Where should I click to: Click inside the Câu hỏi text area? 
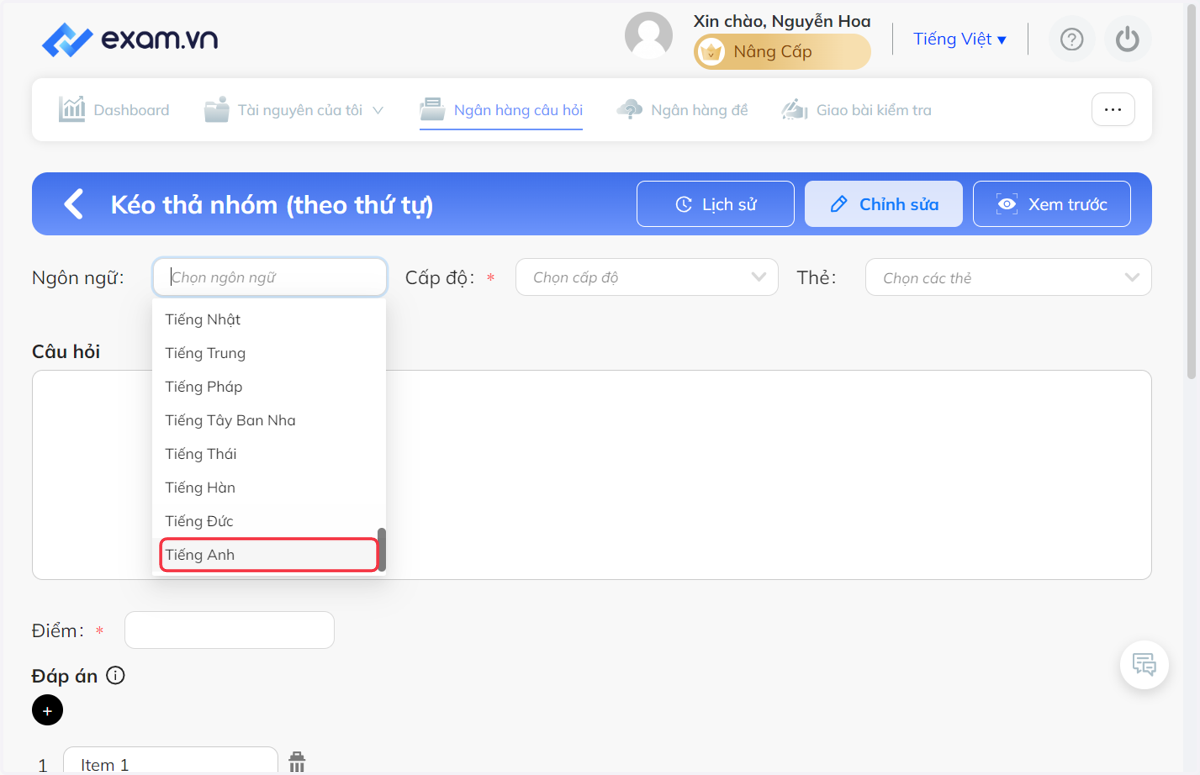592,475
